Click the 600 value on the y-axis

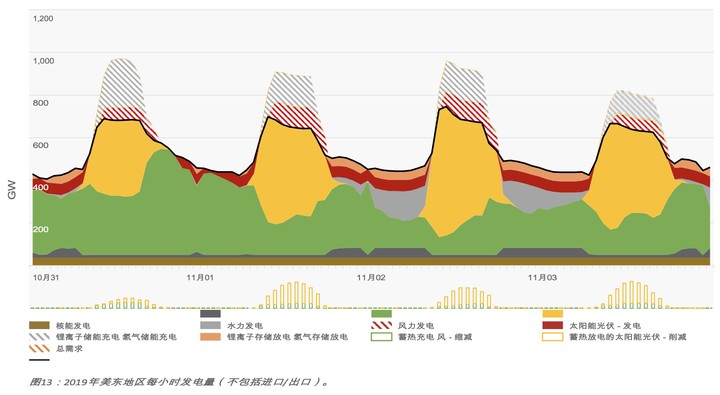(40, 145)
